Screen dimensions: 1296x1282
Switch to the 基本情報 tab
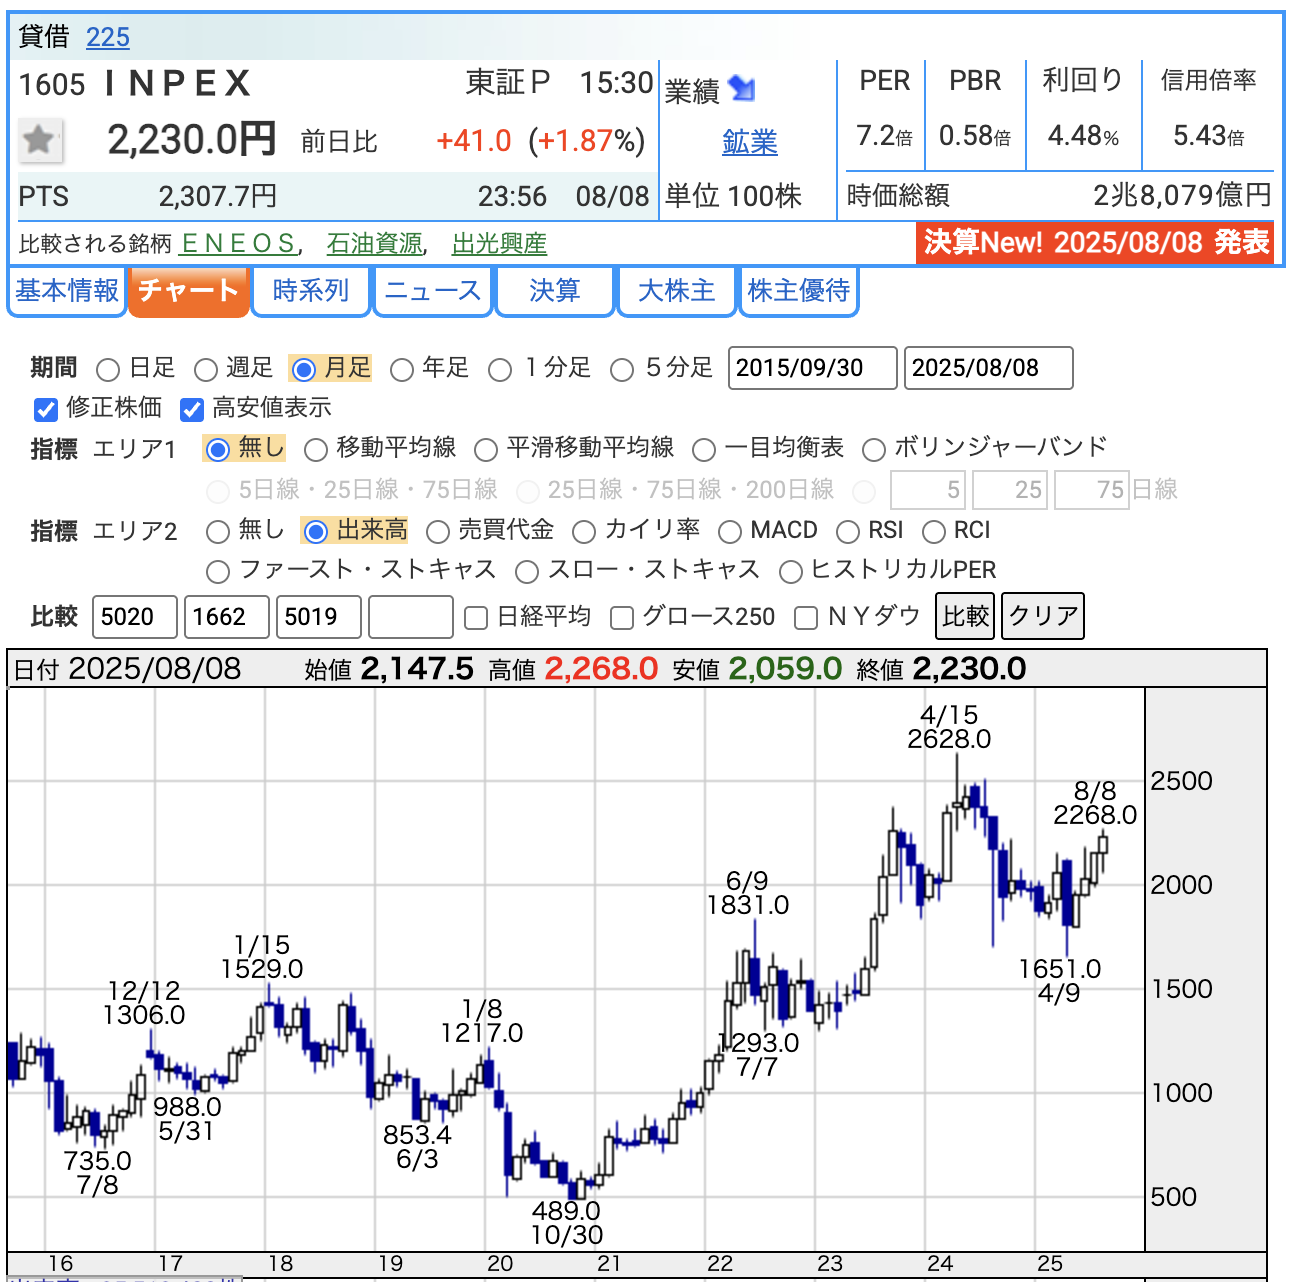click(x=67, y=291)
